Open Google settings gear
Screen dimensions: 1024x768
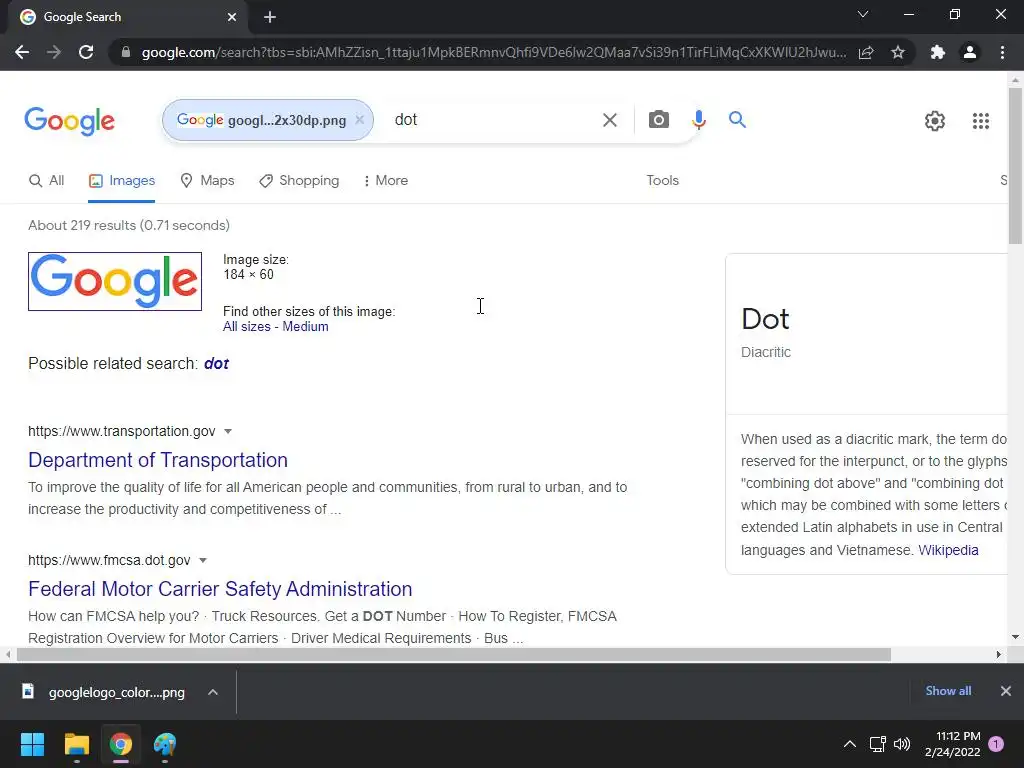pyautogui.click(x=935, y=121)
